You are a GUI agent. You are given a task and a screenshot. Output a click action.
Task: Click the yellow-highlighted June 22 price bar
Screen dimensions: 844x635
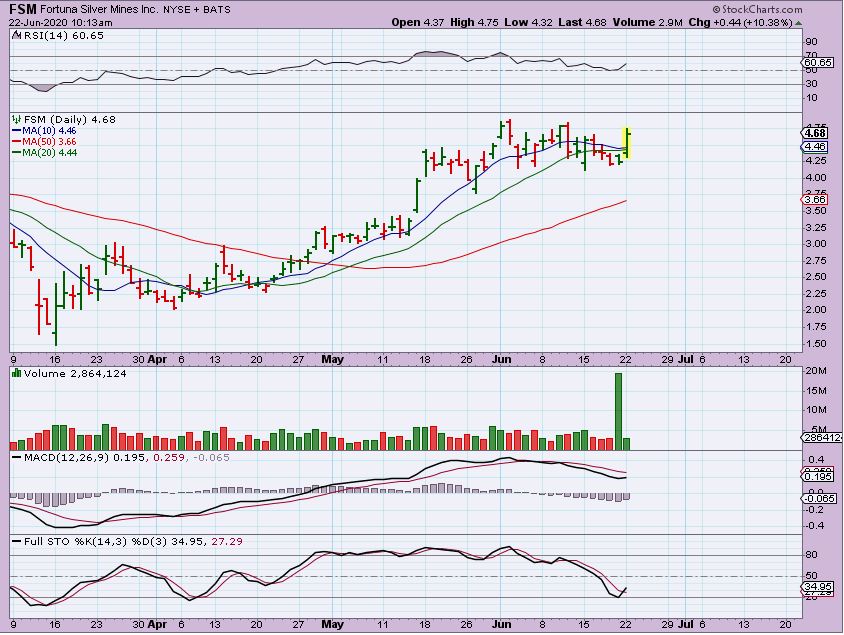point(627,143)
